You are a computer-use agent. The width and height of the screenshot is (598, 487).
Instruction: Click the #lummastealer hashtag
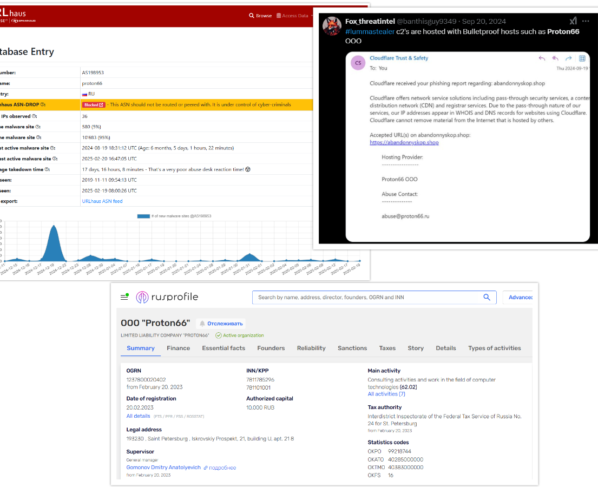[x=370, y=32]
